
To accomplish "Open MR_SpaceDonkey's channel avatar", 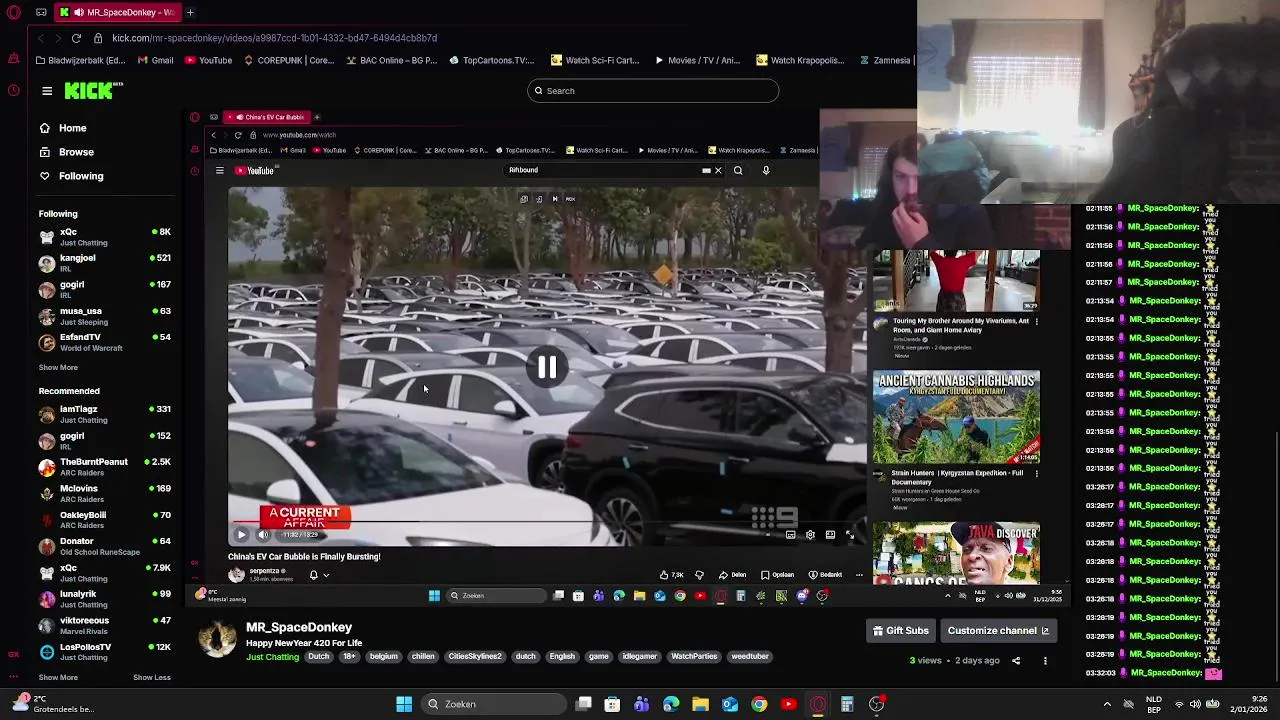I will pyautogui.click(x=217, y=638).
